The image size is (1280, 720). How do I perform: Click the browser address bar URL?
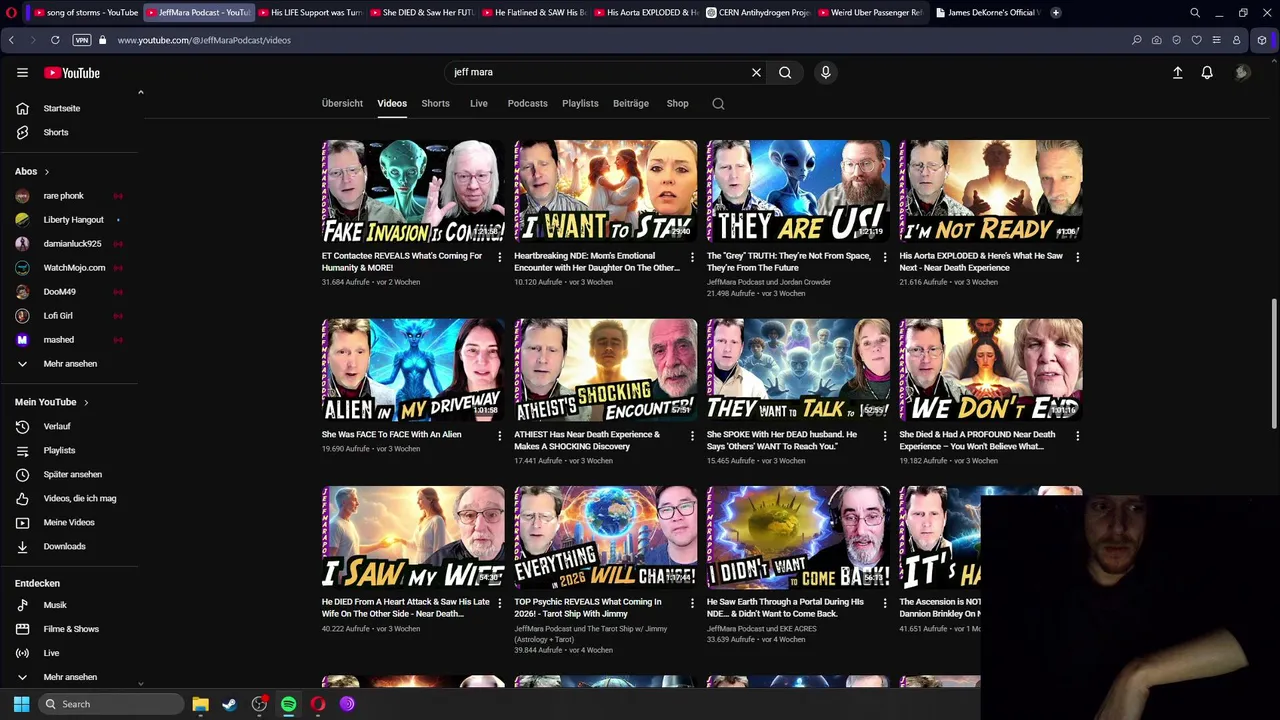tap(204, 40)
